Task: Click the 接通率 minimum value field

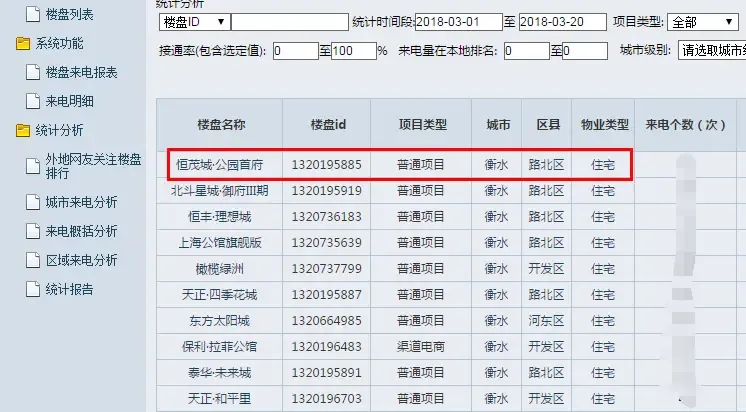Action: (294, 50)
